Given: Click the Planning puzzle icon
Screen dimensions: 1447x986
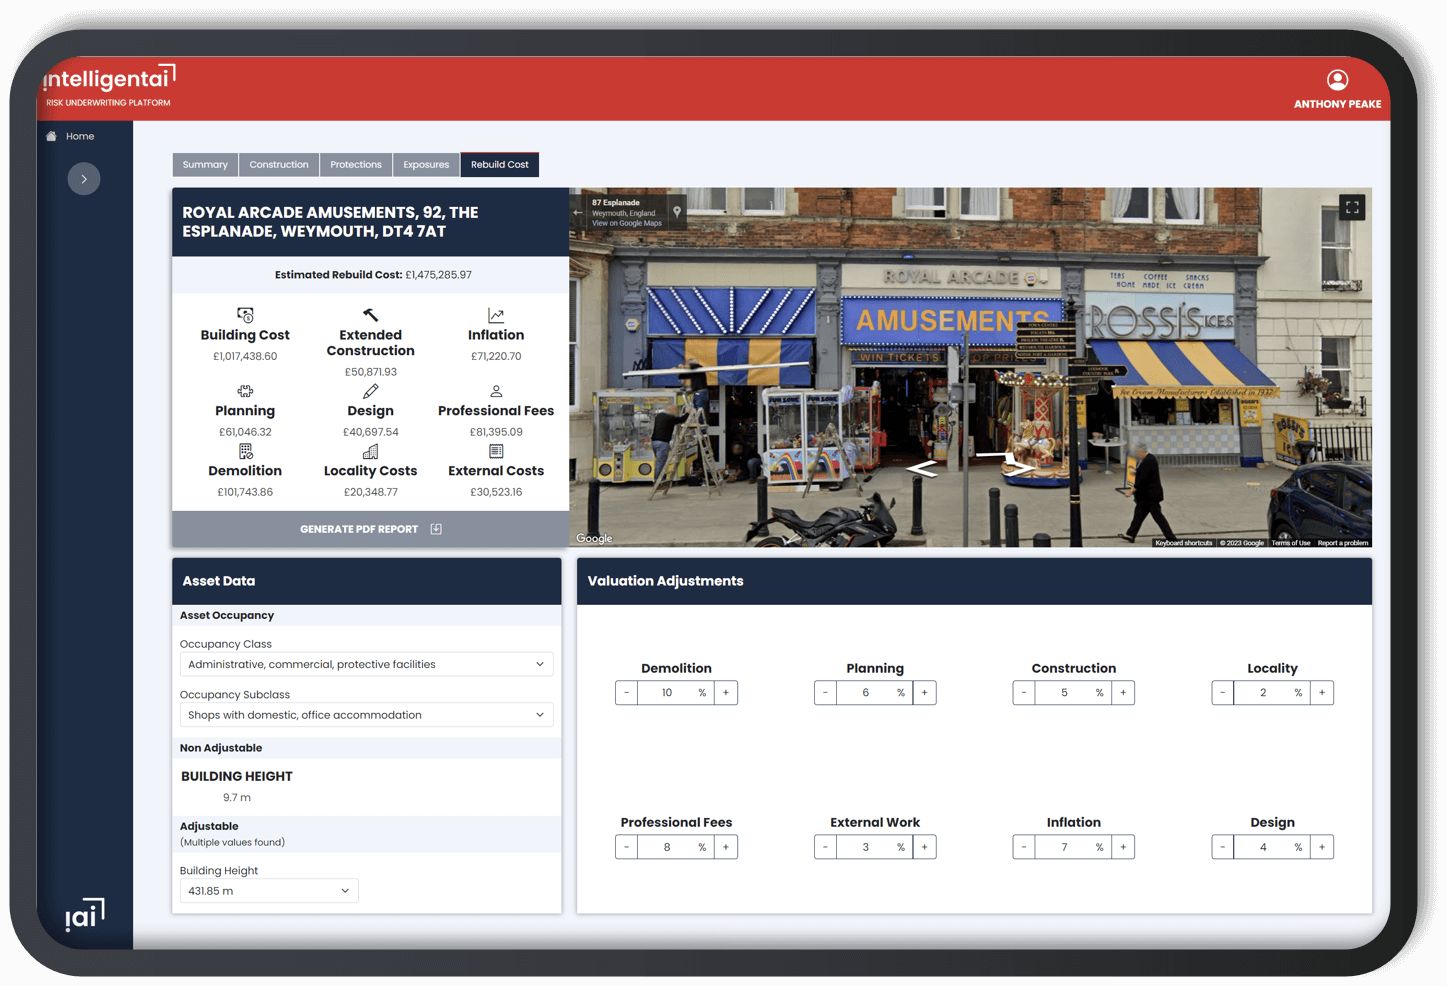Looking at the screenshot, I should click(245, 391).
